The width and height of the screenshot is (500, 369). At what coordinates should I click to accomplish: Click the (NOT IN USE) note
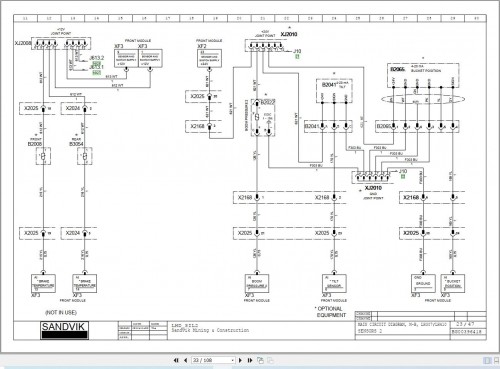[61, 312]
